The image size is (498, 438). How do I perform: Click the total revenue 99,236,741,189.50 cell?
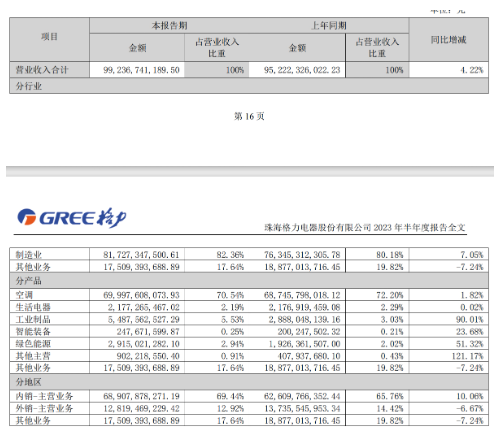pos(141,70)
